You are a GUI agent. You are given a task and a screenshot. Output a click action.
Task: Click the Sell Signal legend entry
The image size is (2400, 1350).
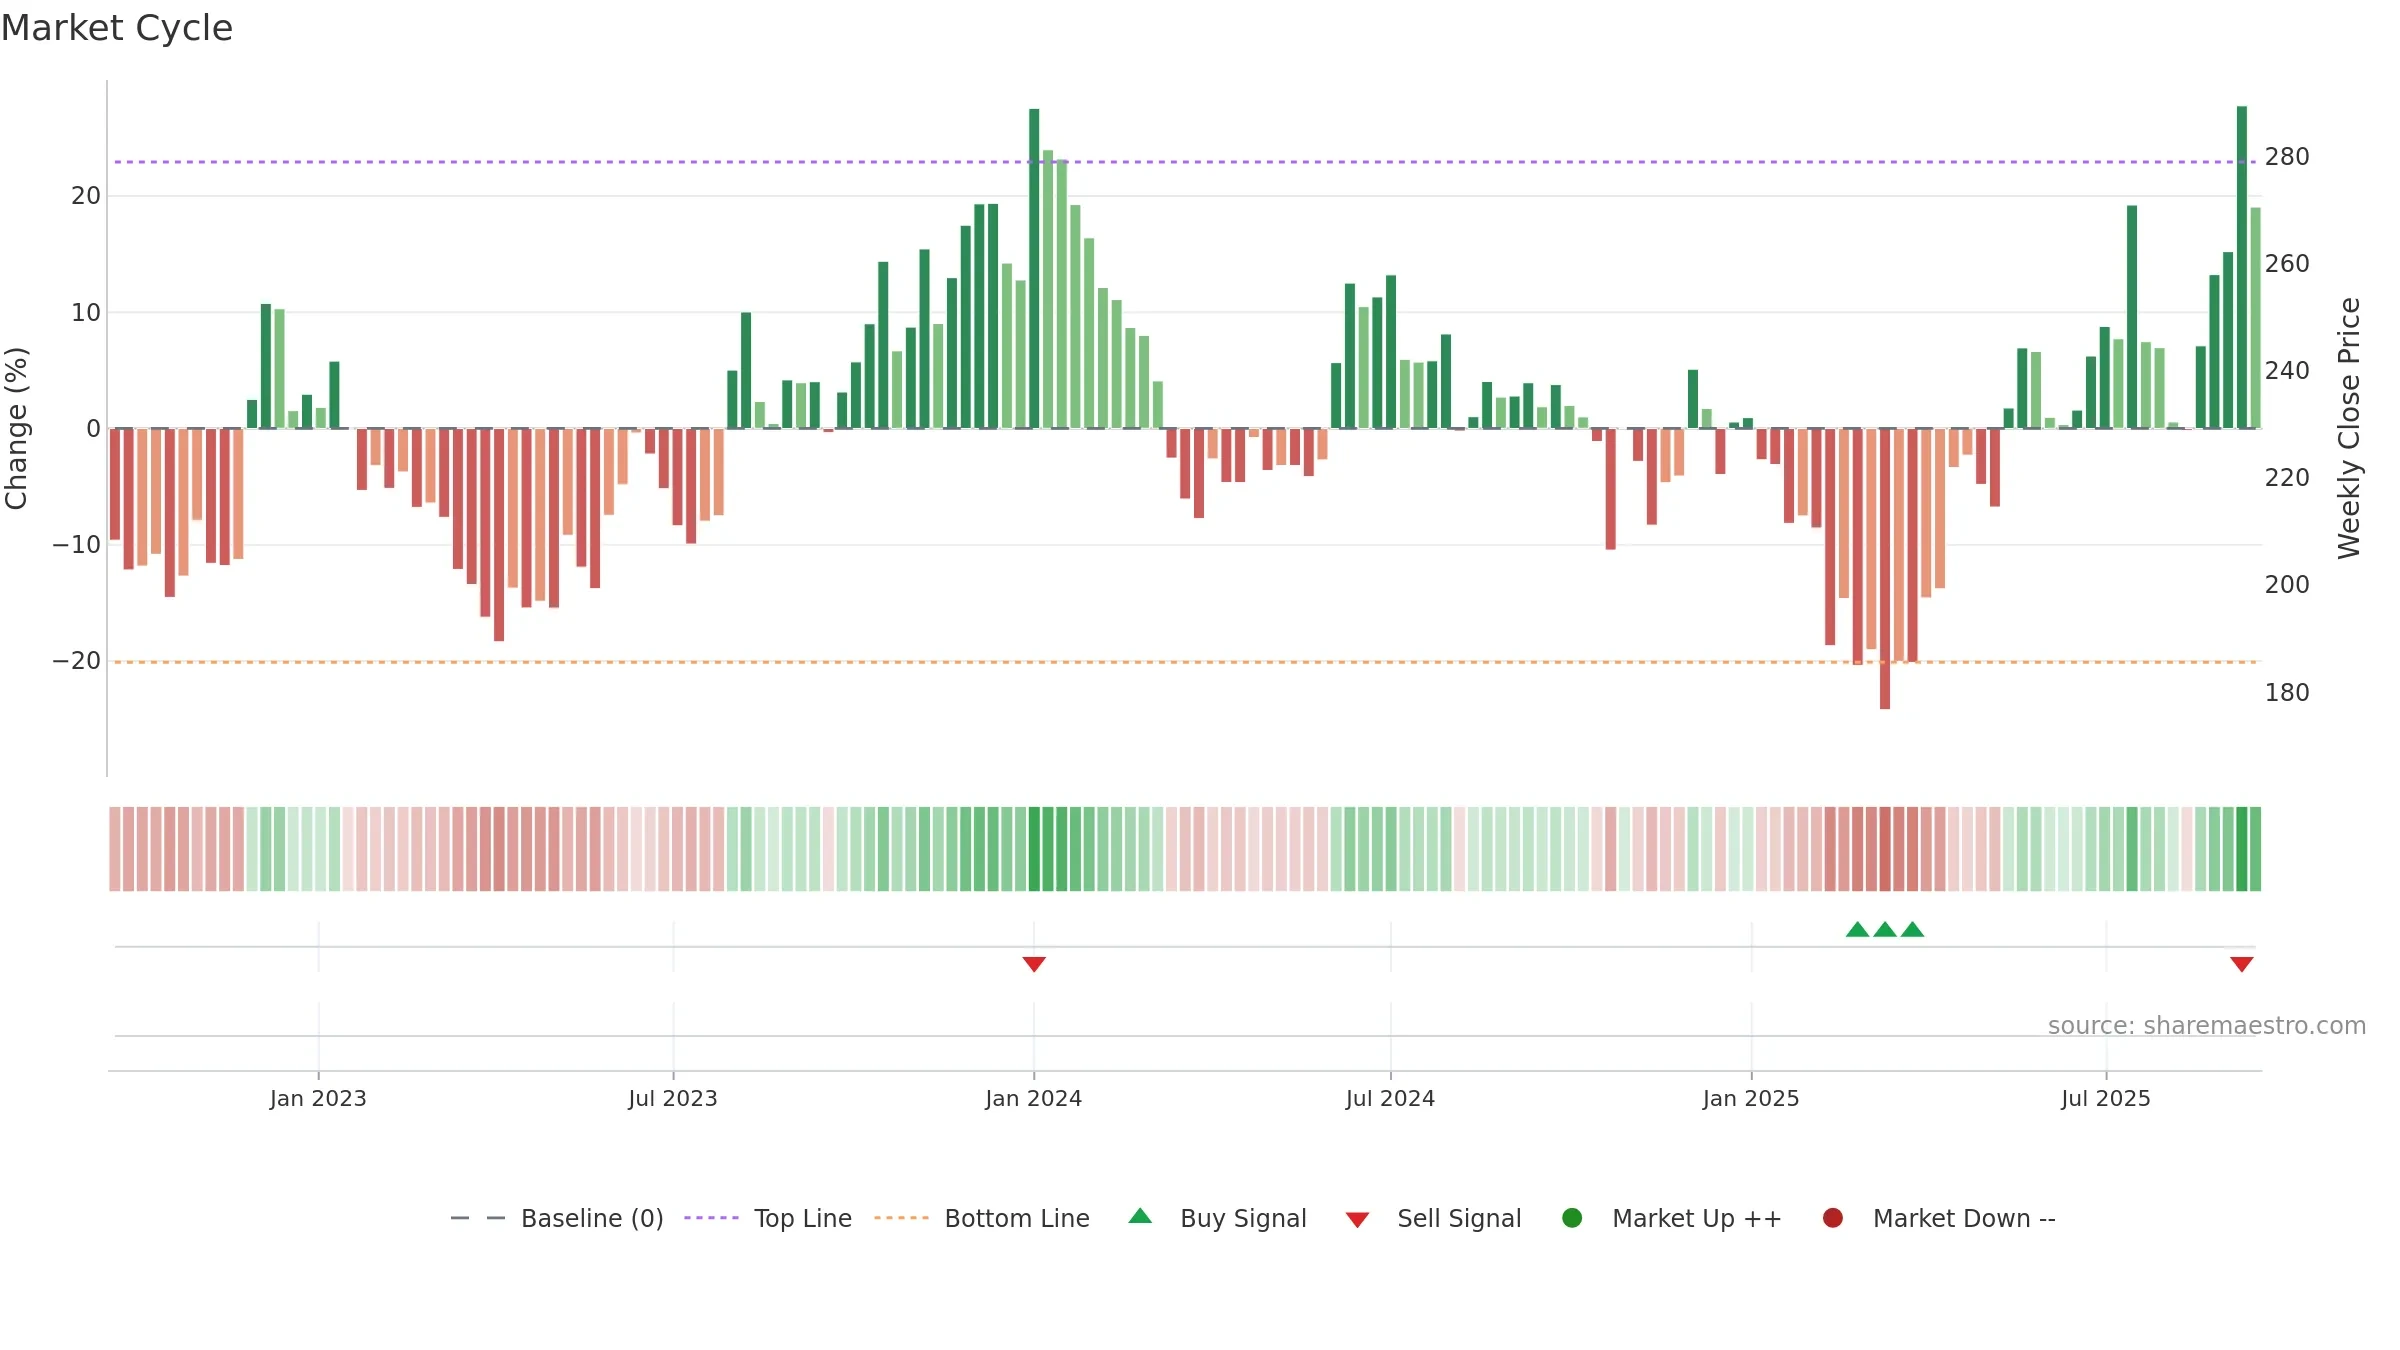(x=1433, y=1218)
